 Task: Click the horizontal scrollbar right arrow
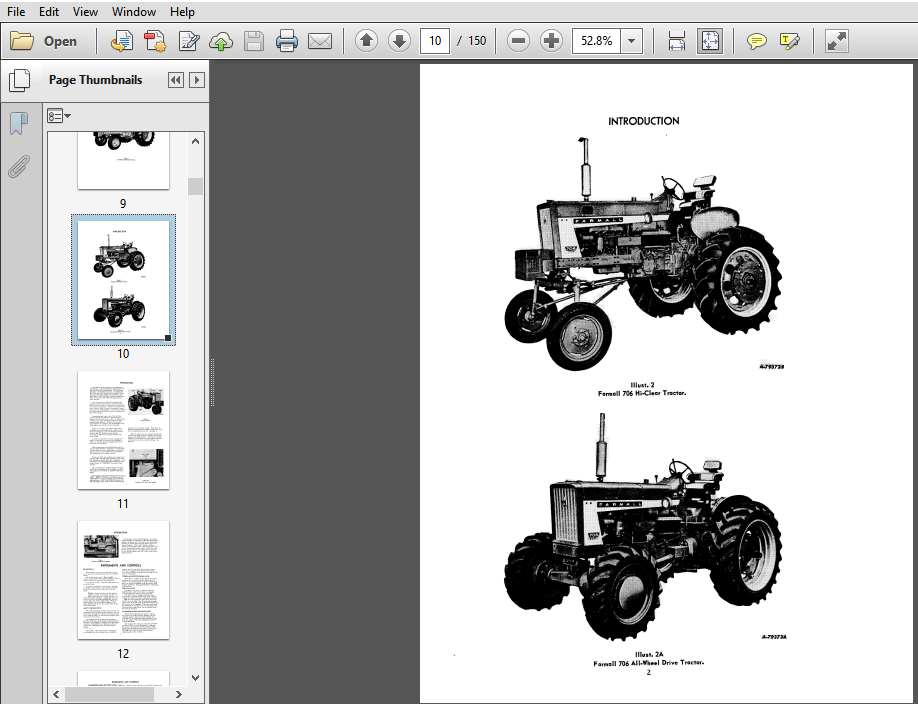pyautogui.click(x=179, y=695)
